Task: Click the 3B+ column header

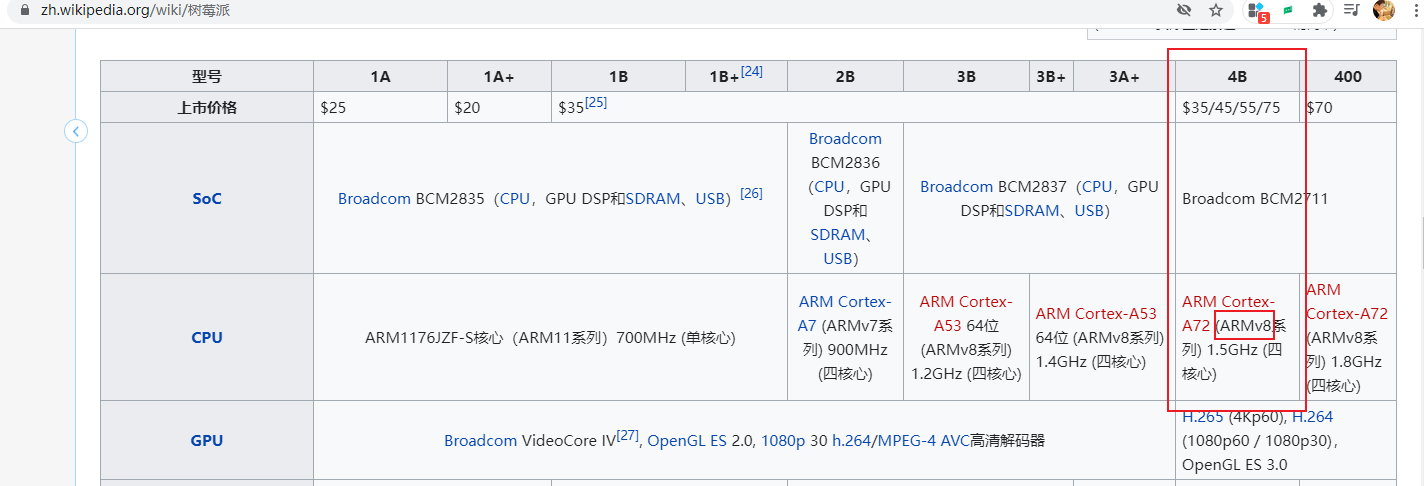Action: [1051, 76]
